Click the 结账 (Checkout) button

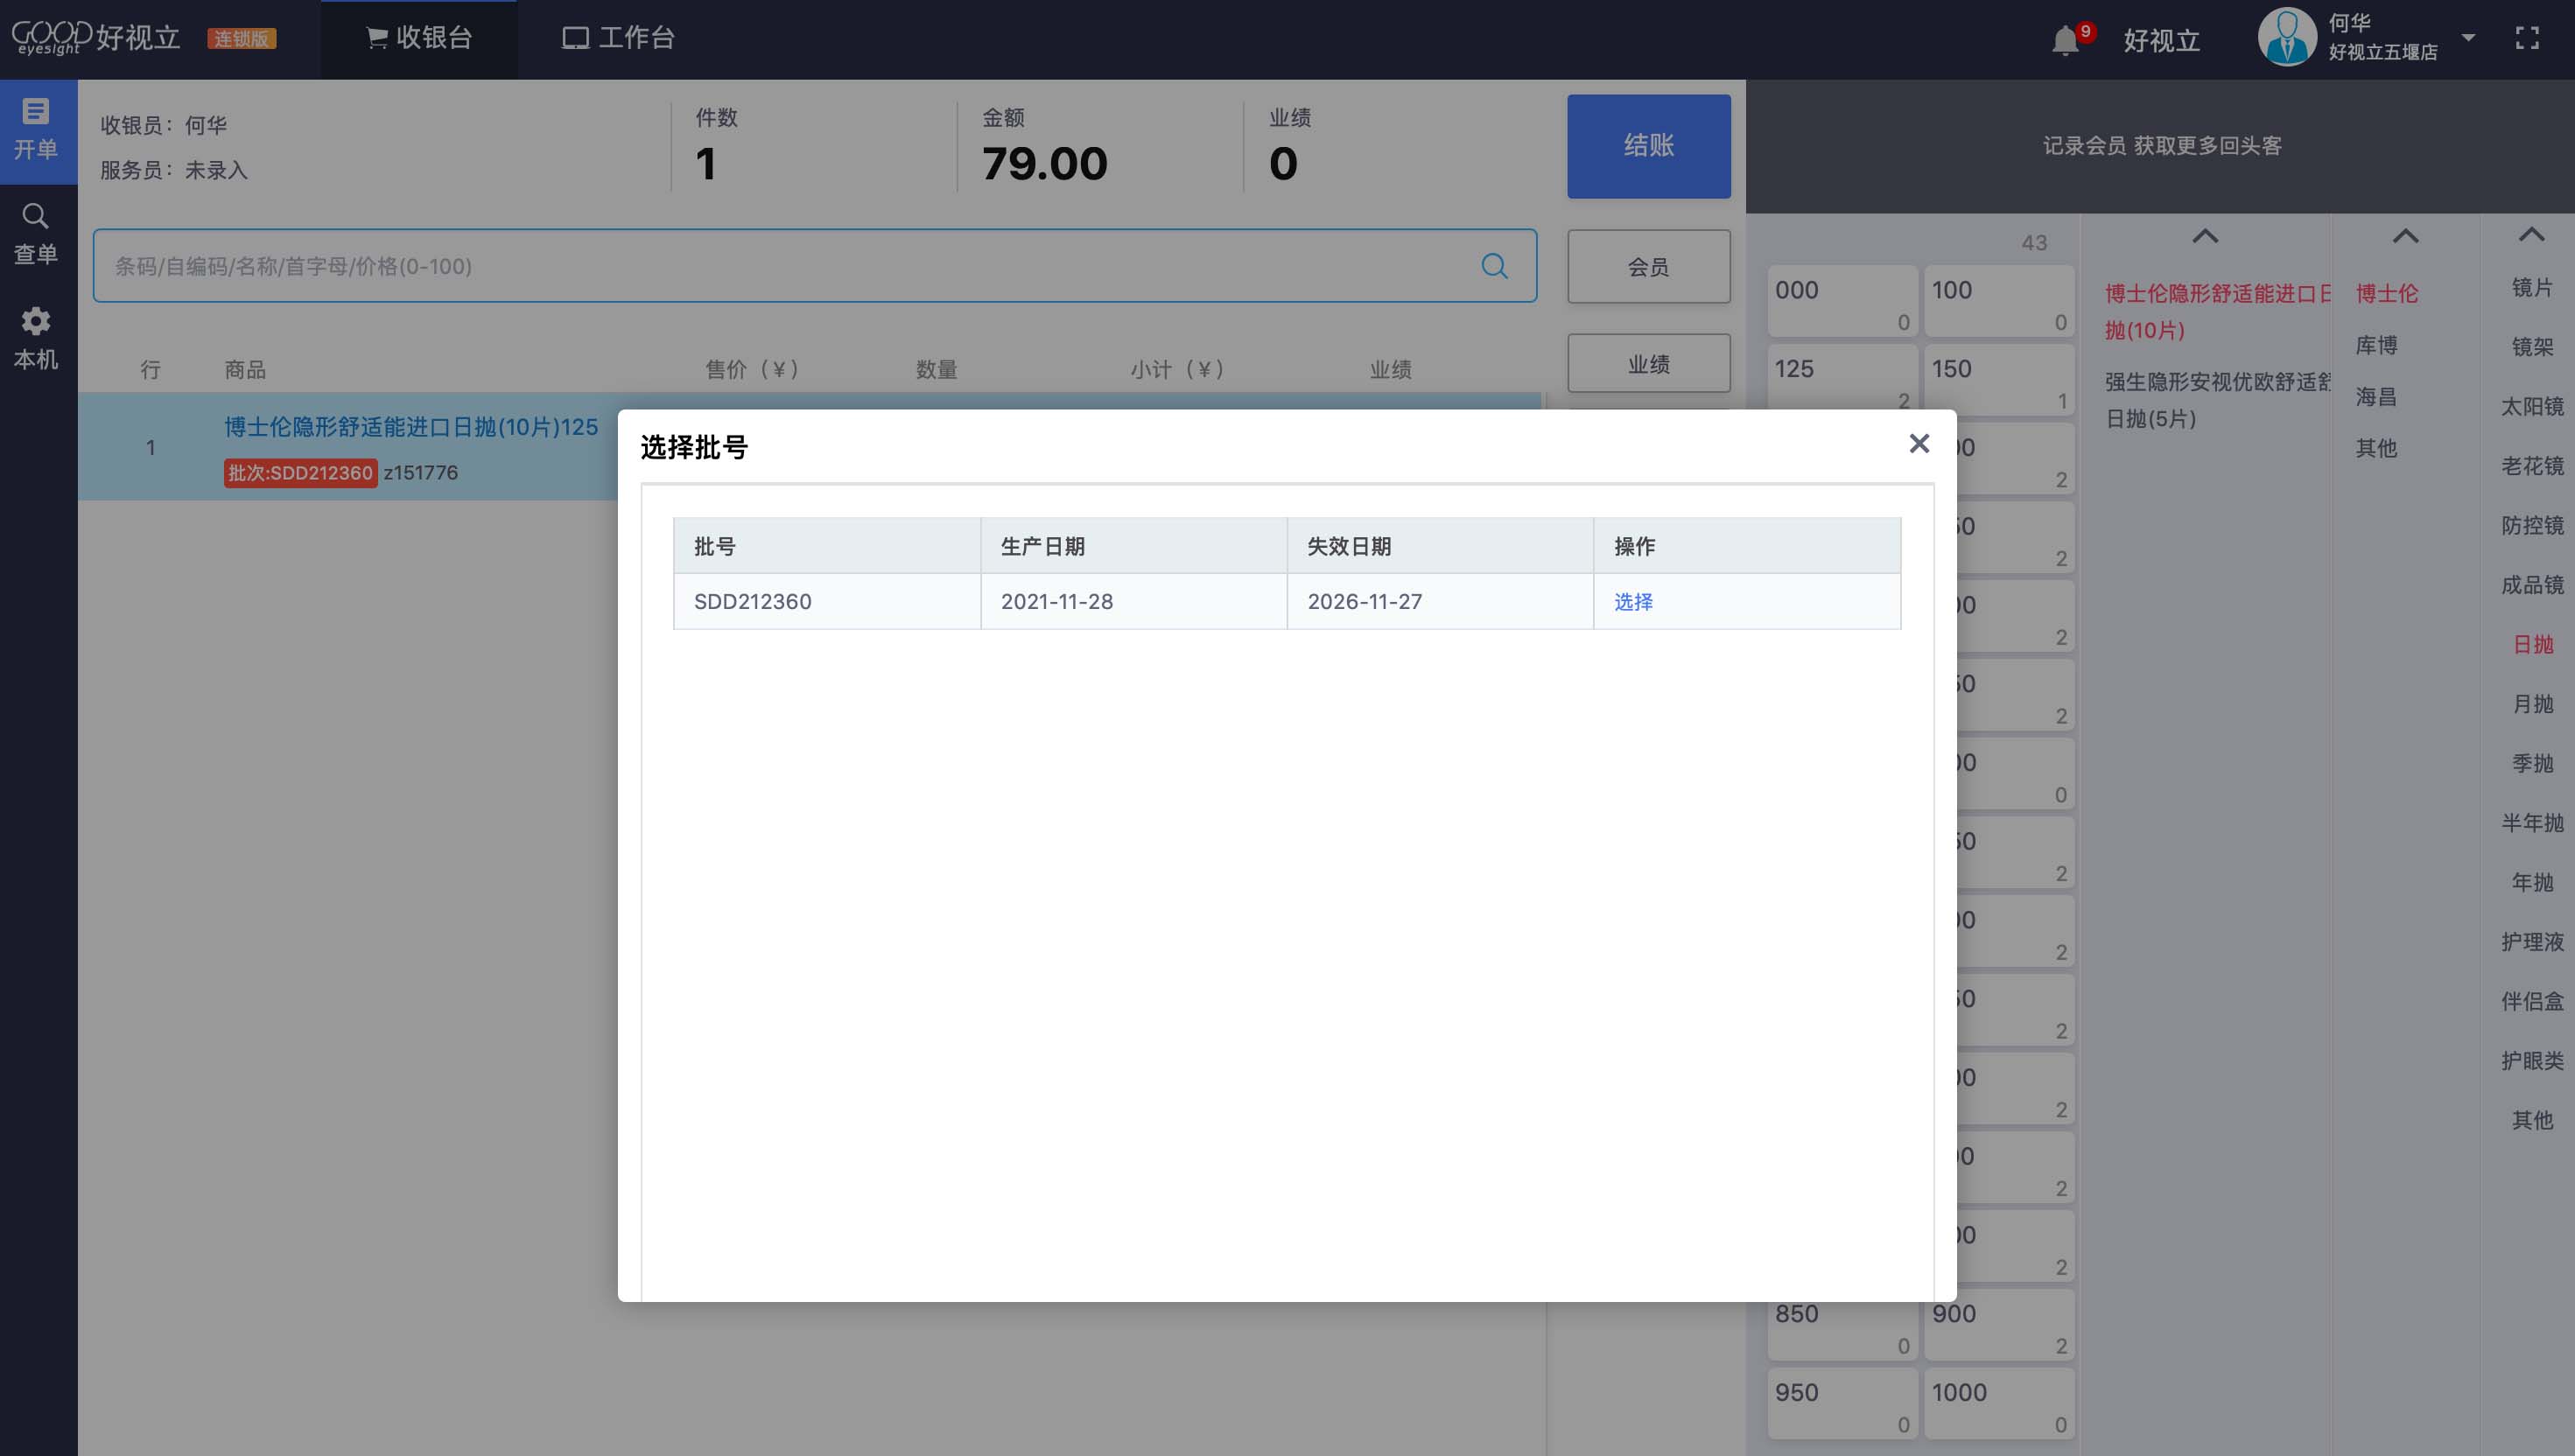[1650, 145]
